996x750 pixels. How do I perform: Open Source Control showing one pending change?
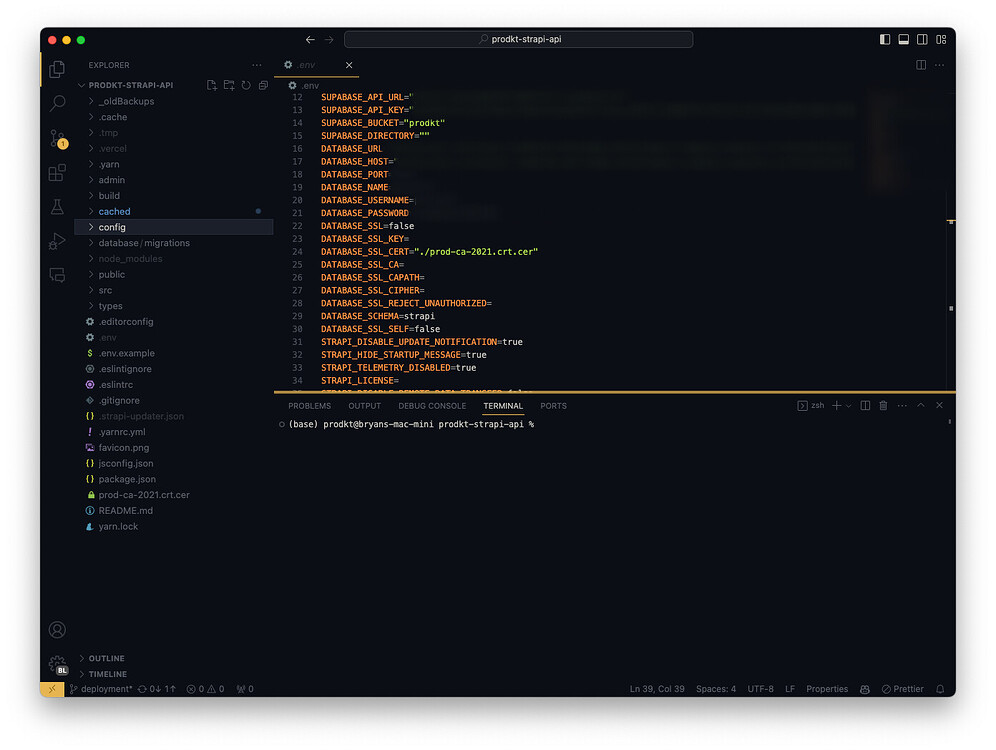(57, 140)
